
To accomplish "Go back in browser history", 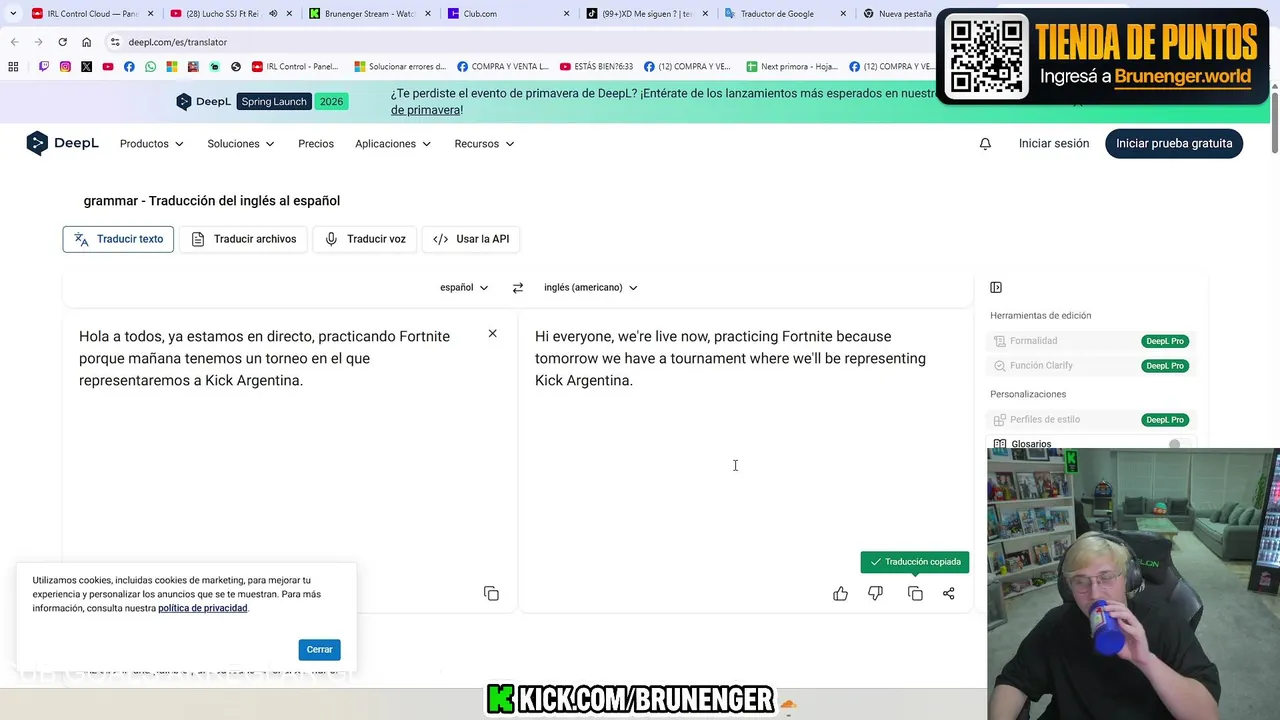I will [14, 42].
